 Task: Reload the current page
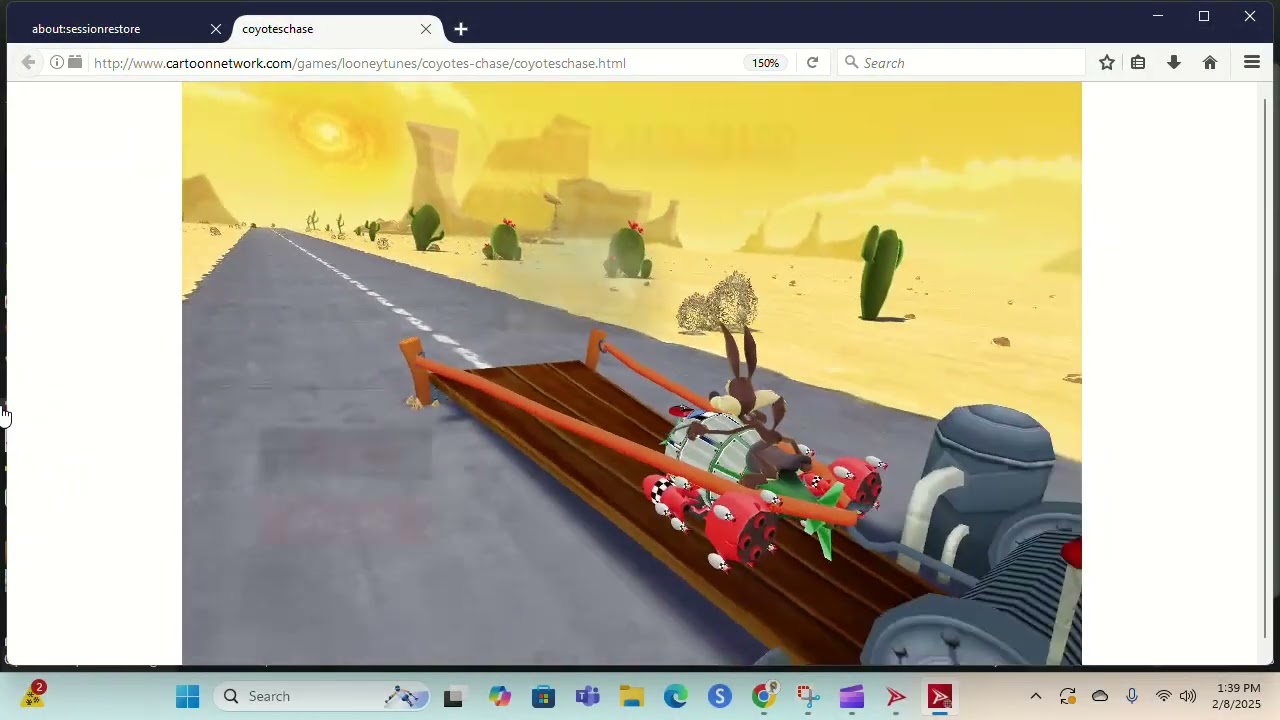(x=812, y=63)
